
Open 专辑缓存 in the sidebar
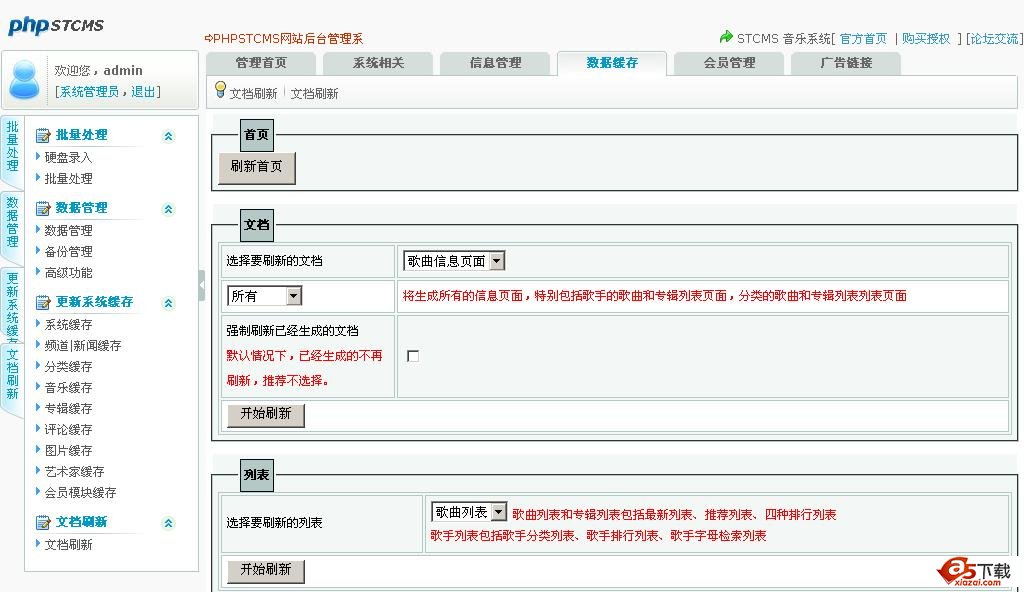[68, 408]
